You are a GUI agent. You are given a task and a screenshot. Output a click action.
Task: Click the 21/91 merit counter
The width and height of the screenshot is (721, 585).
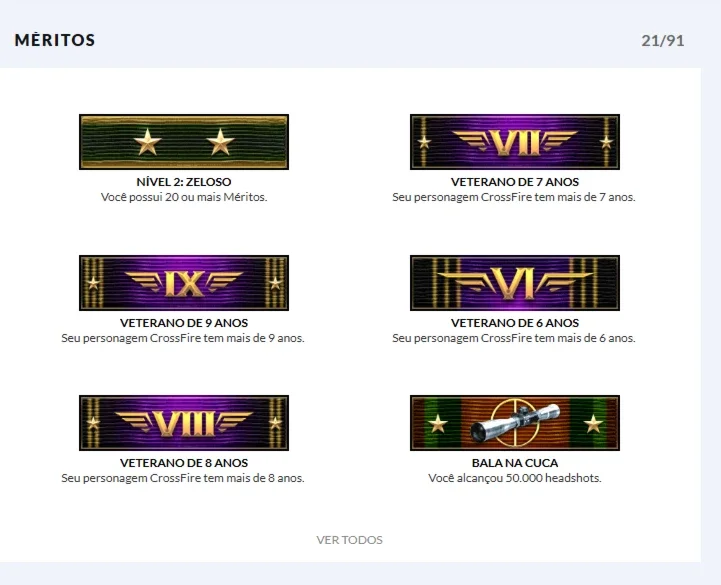[663, 40]
